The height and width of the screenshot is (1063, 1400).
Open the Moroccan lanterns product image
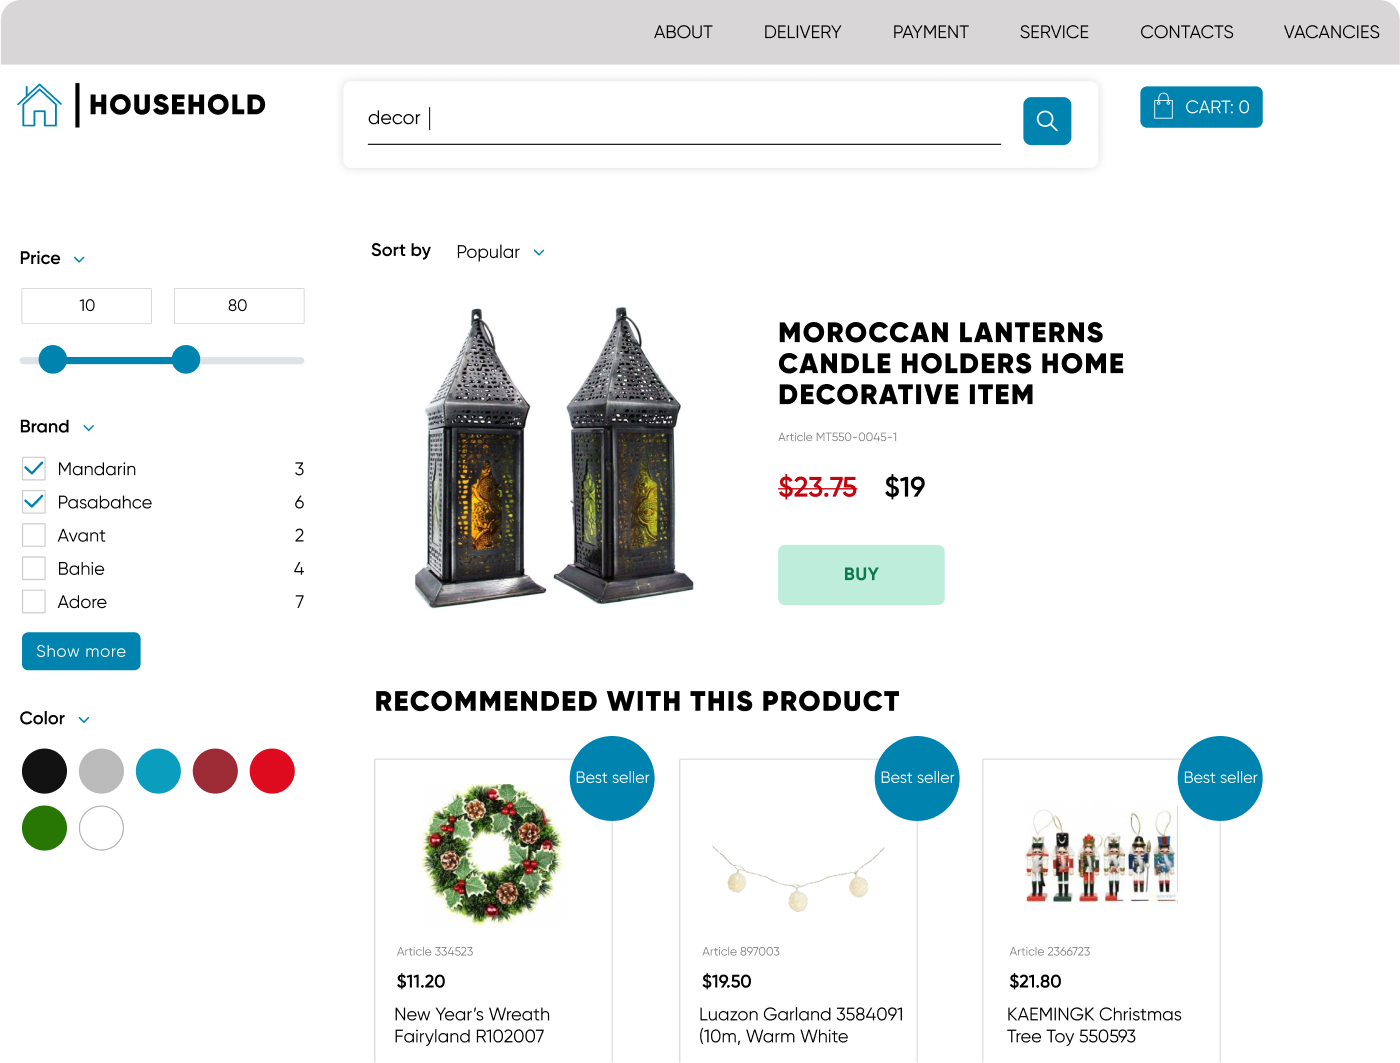(x=554, y=458)
